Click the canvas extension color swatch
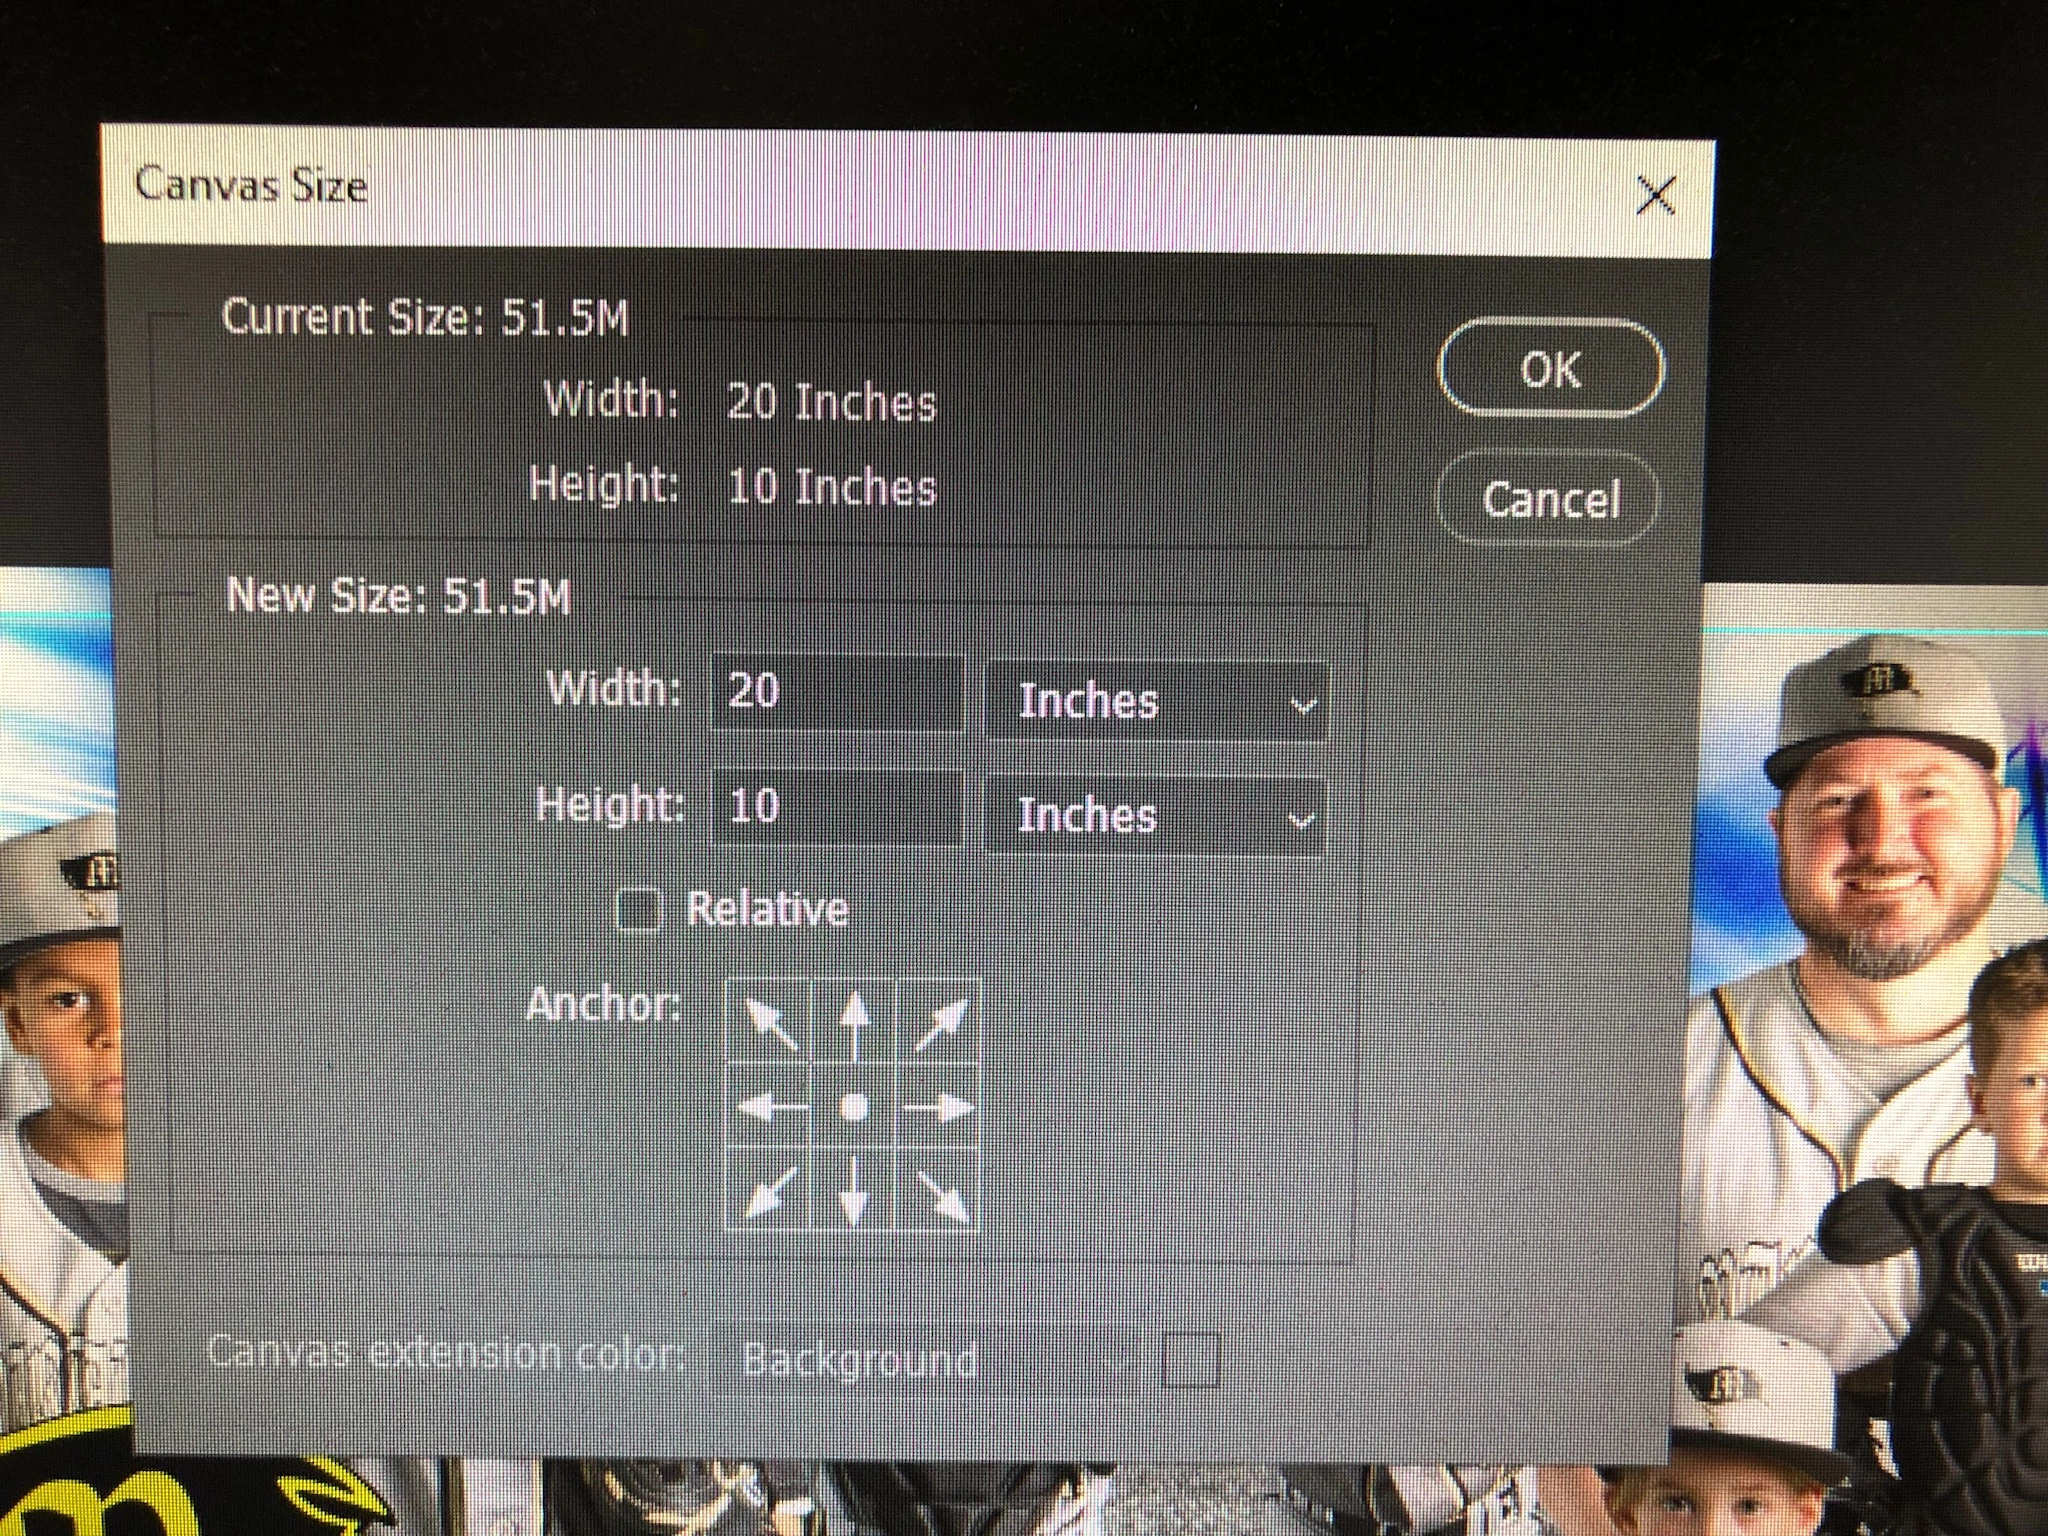Viewport: 2048px width, 1536px height. pyautogui.click(x=1190, y=1360)
